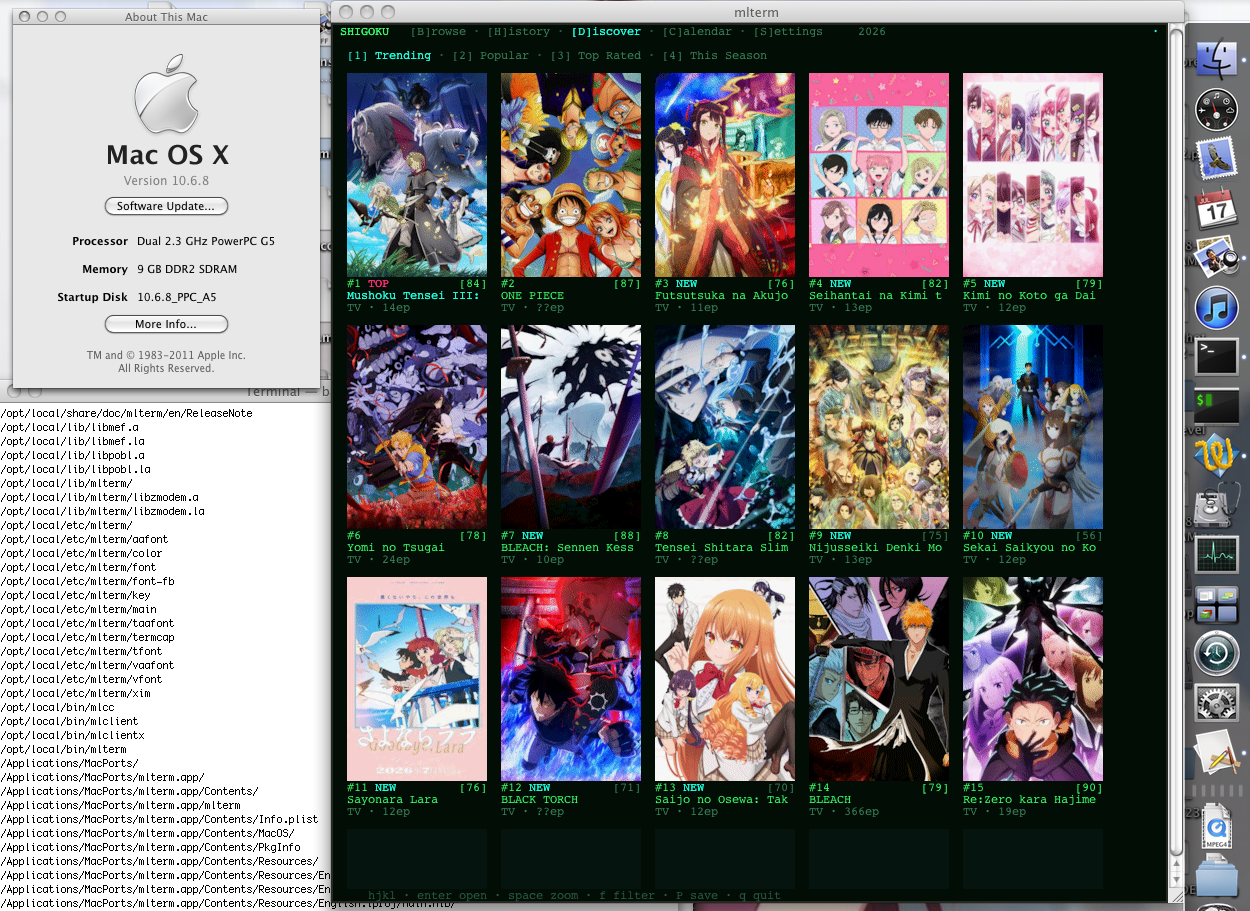Switch to the Terminal app icon

[x=1217, y=356]
